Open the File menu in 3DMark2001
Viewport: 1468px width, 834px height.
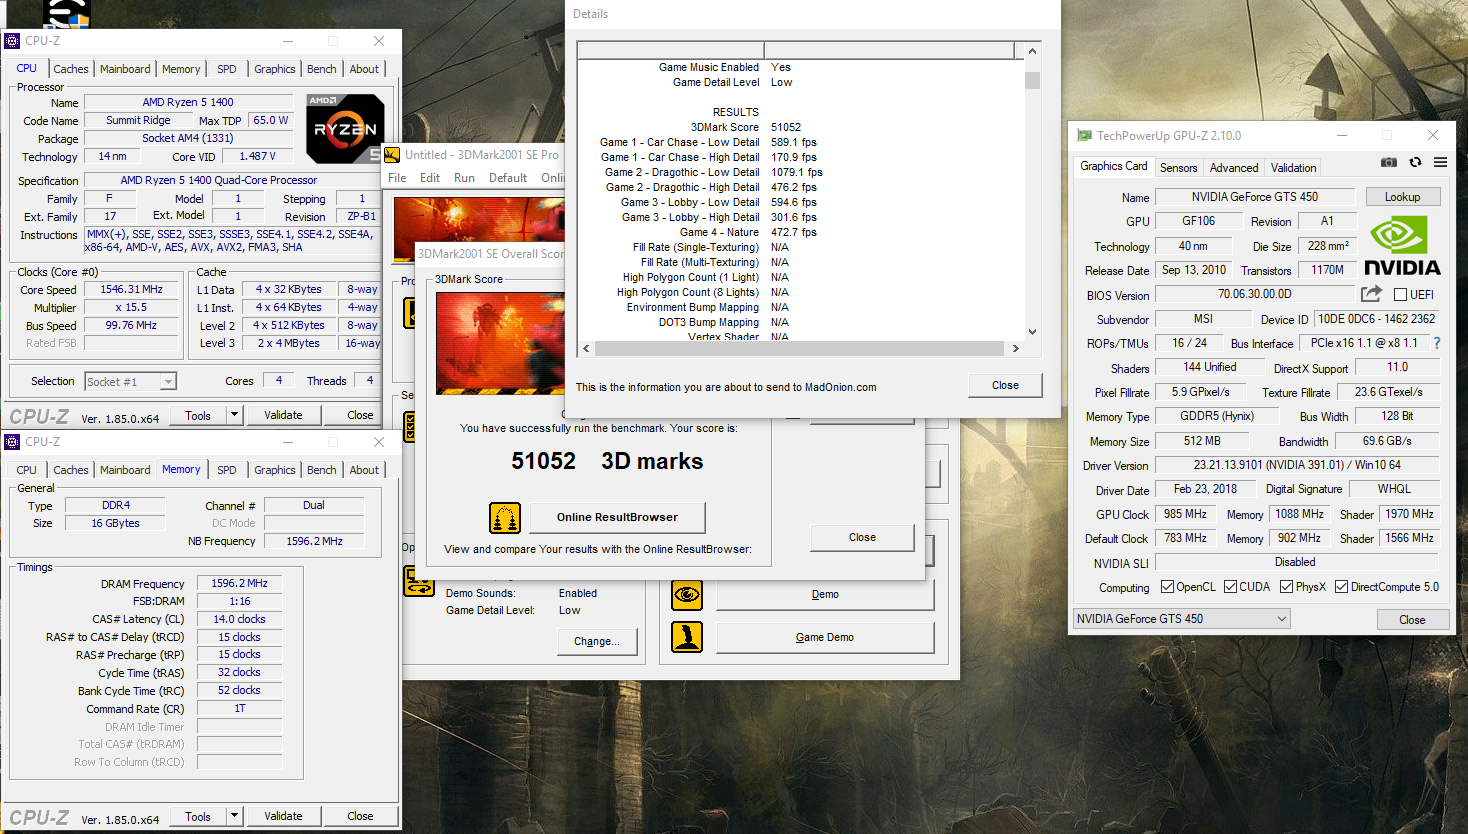[x=397, y=178]
